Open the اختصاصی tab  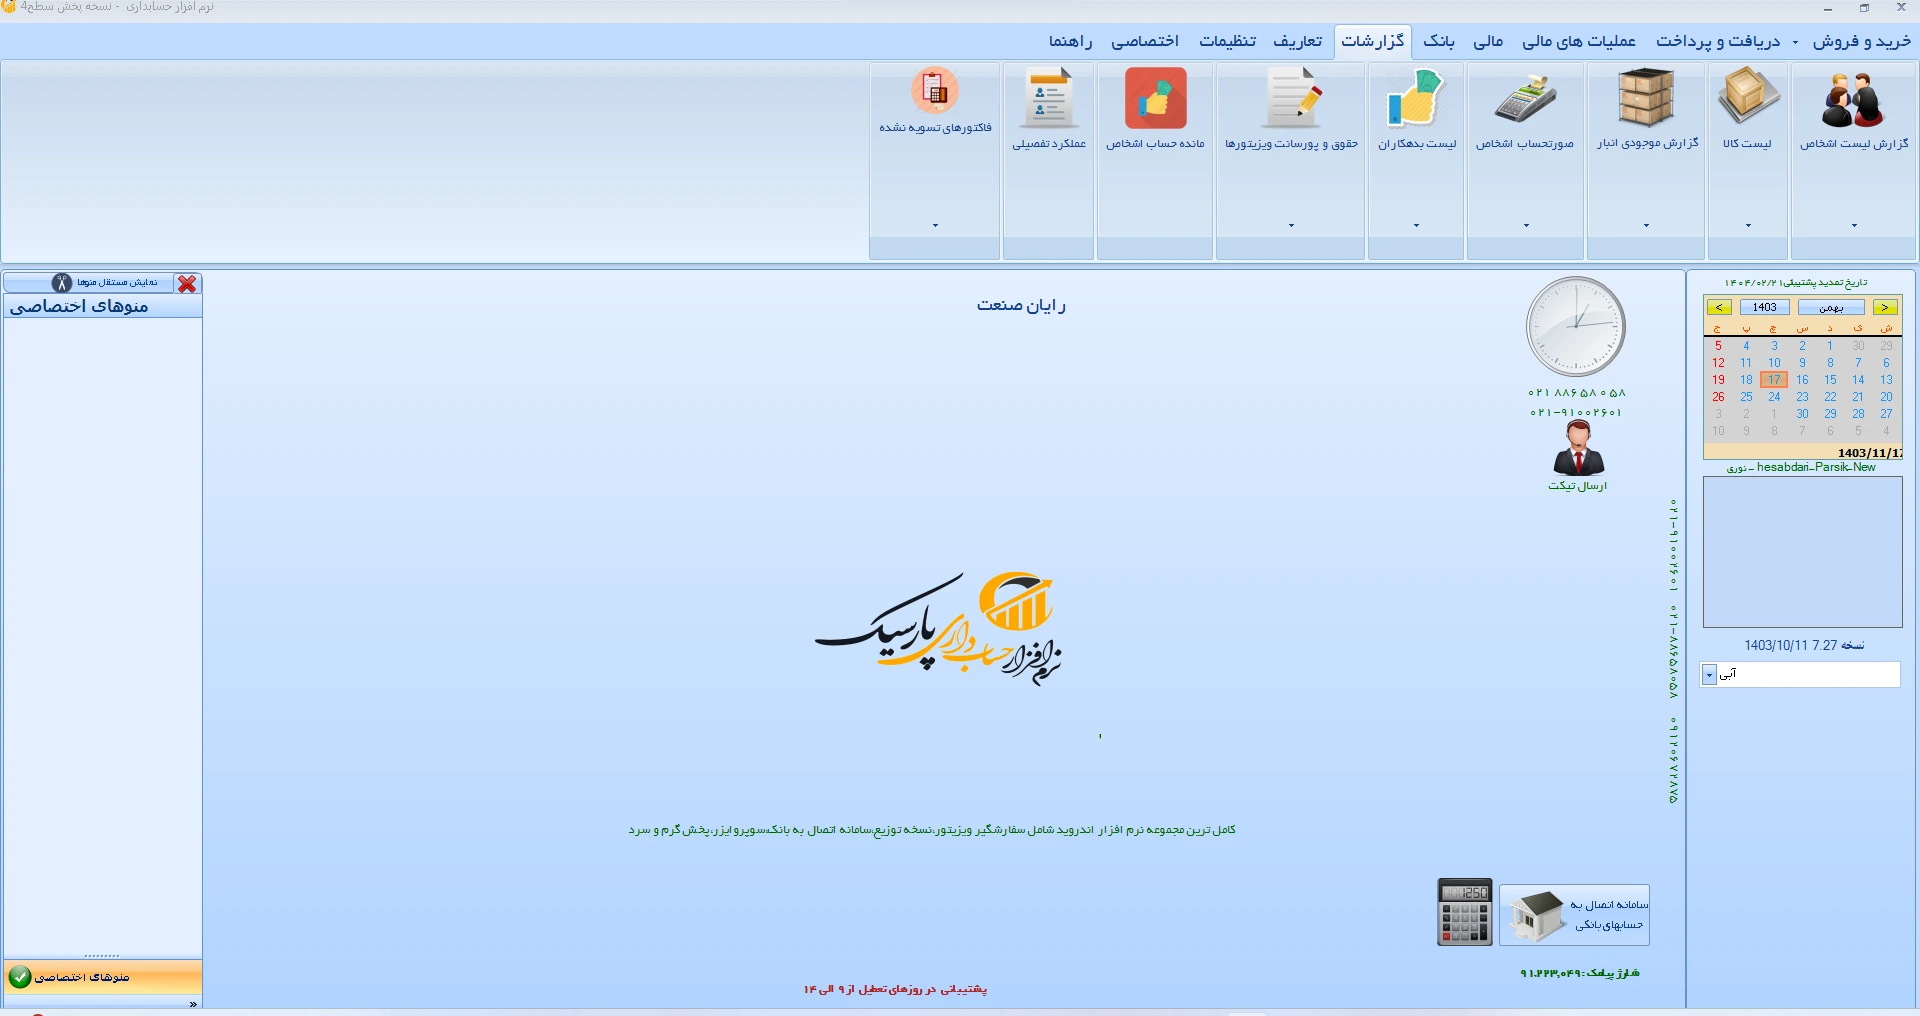point(1145,41)
